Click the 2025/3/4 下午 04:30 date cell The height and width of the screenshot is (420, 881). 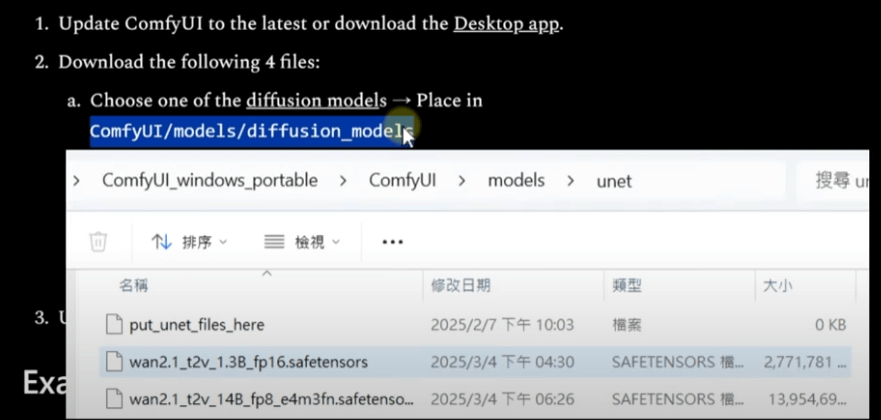point(502,362)
